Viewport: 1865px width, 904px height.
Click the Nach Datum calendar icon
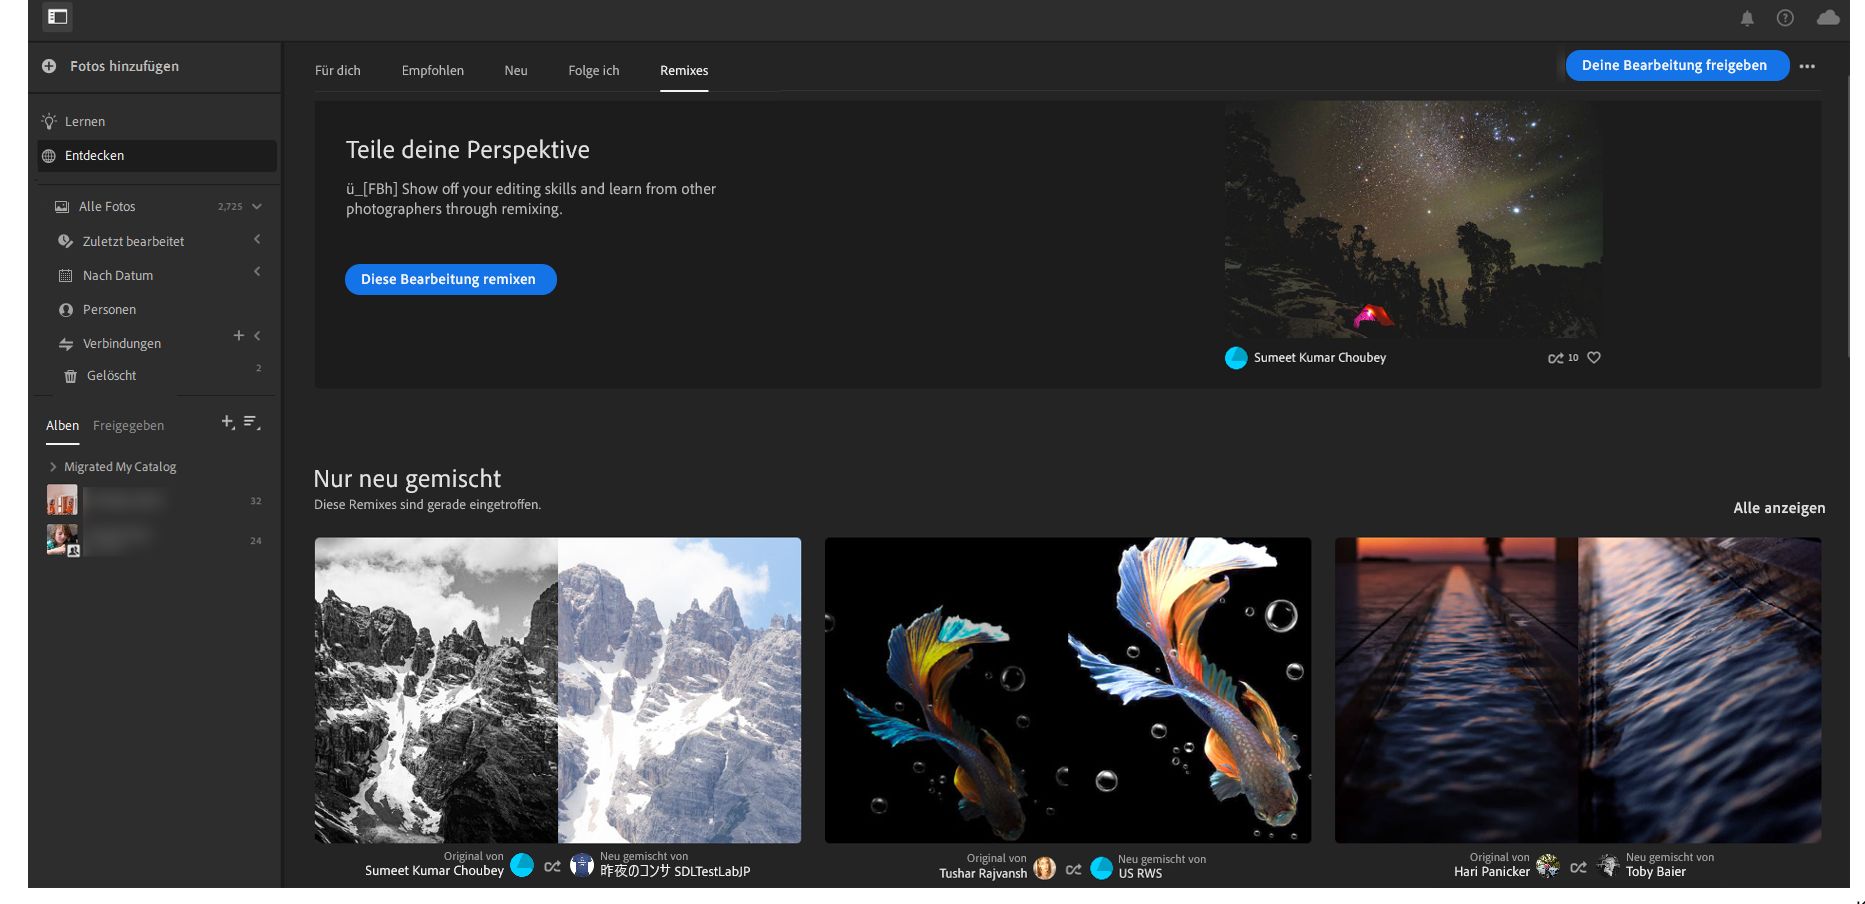click(66, 275)
